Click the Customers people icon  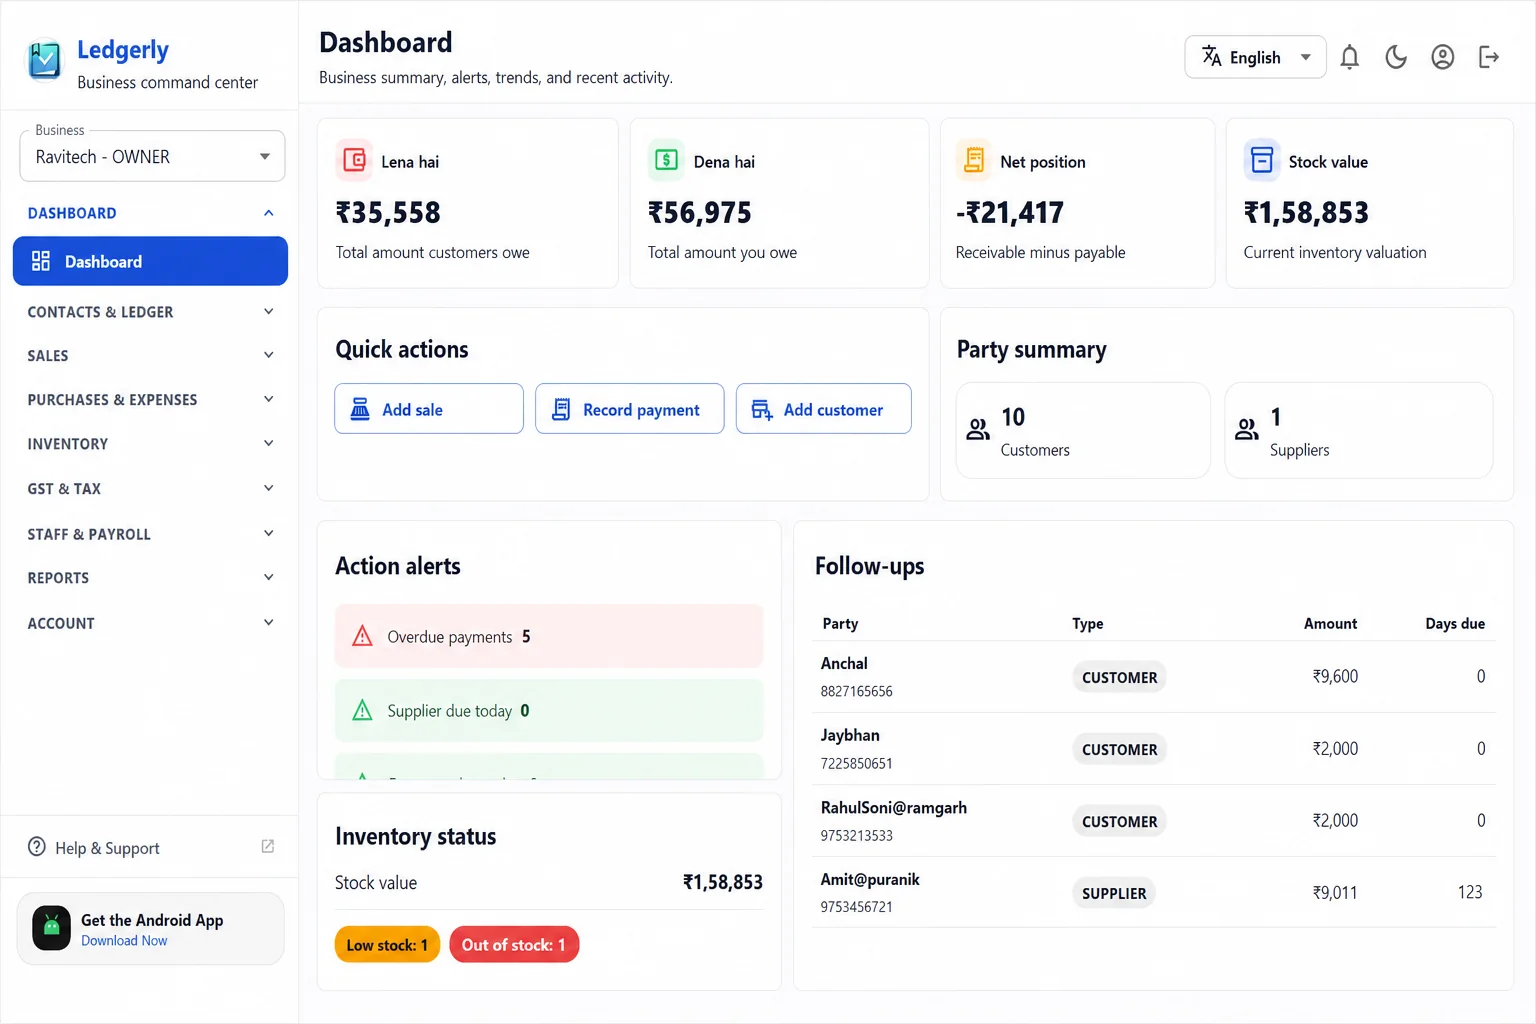point(978,429)
